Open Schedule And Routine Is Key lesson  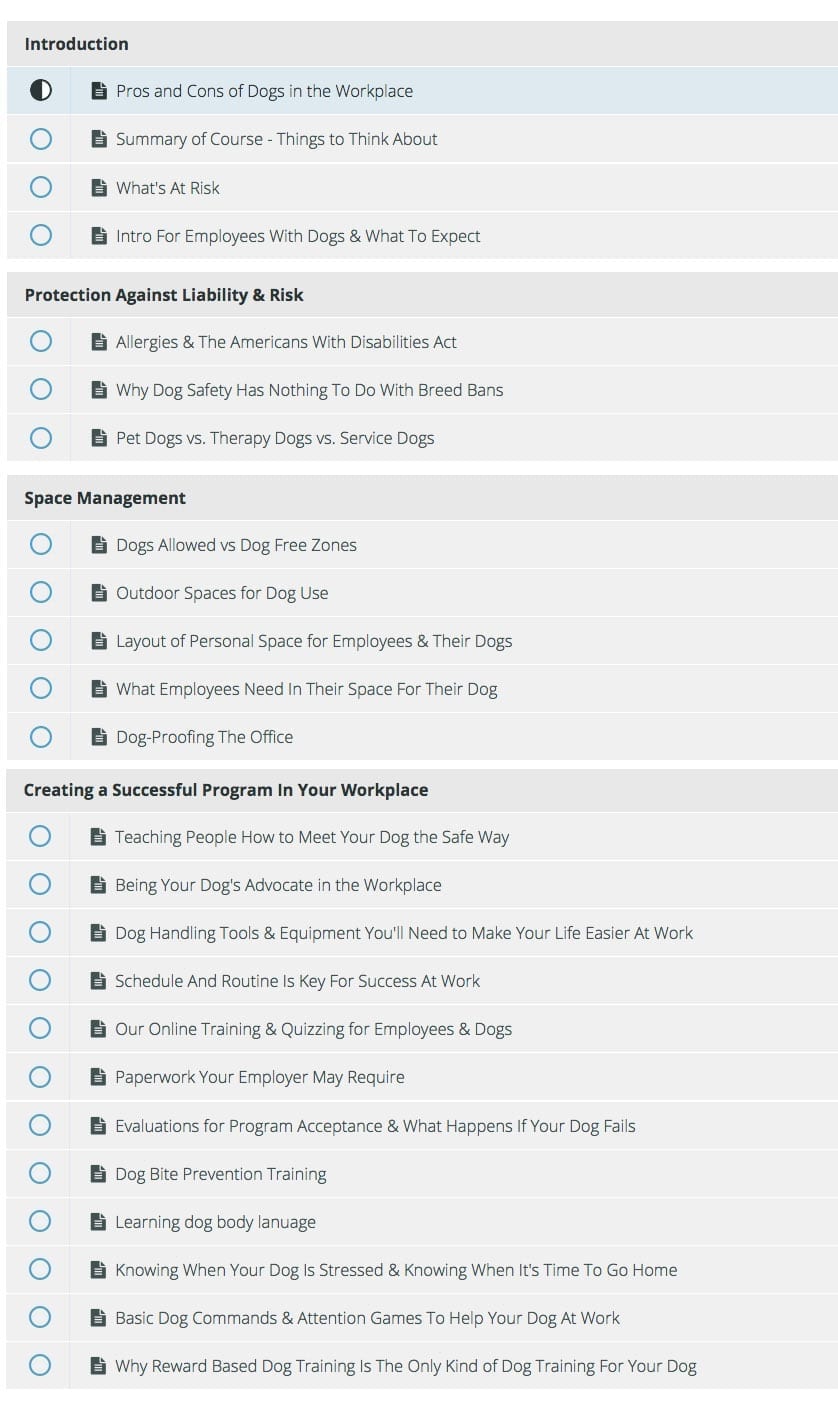point(297,981)
